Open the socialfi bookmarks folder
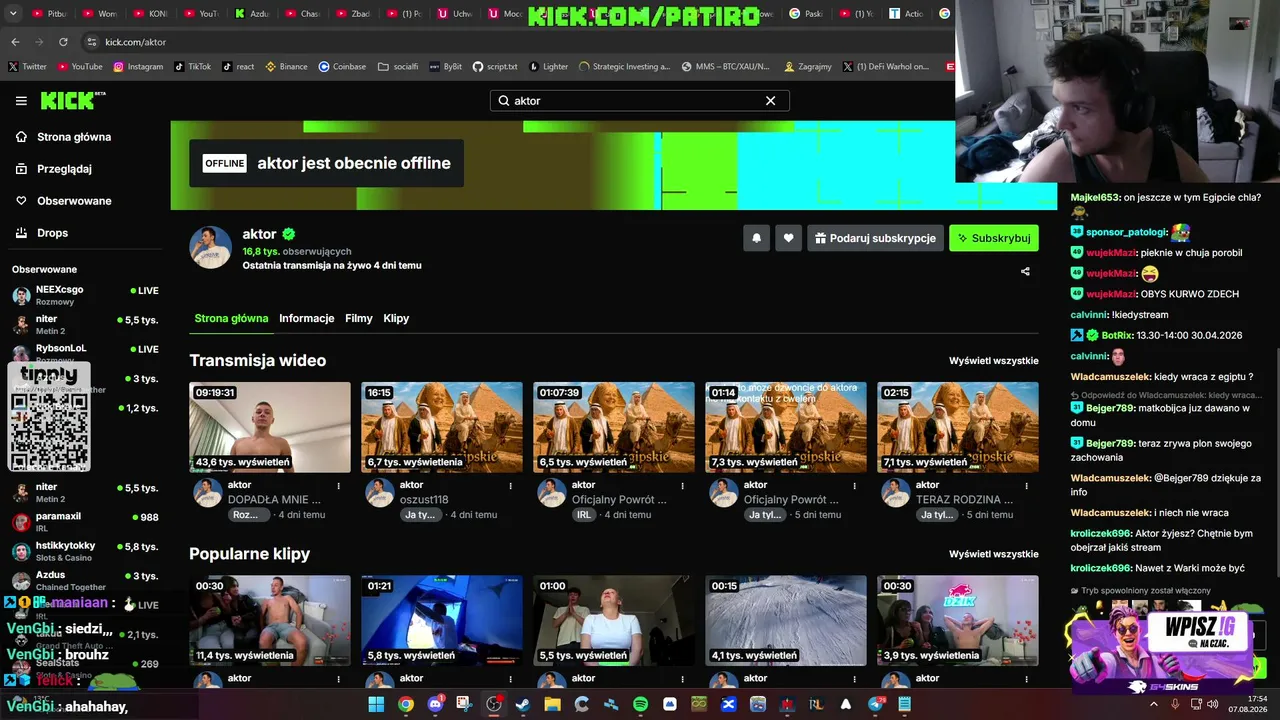This screenshot has width=1280, height=720. 398,67
